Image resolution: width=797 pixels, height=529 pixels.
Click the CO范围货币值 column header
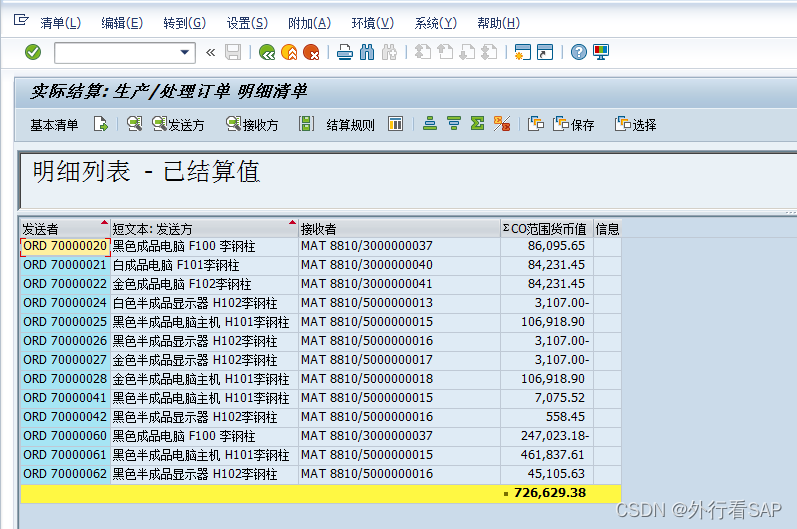(x=547, y=229)
